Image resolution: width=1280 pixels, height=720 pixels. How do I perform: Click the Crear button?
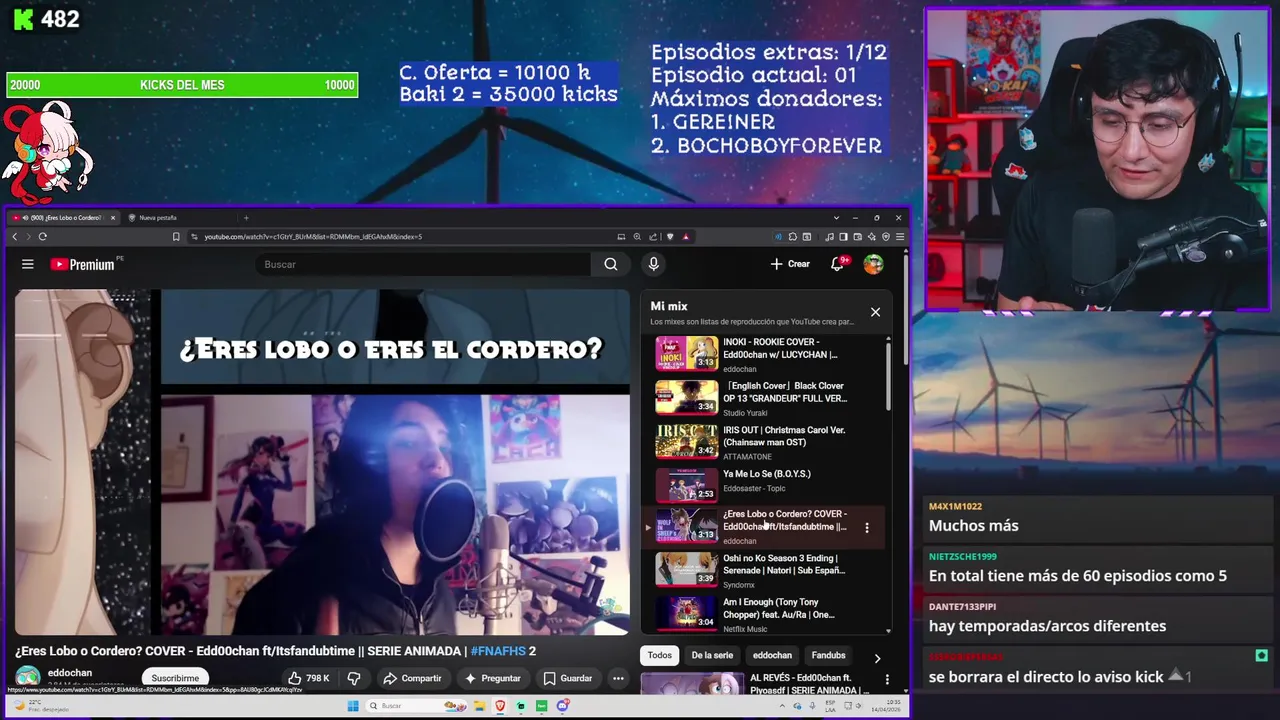(790, 264)
